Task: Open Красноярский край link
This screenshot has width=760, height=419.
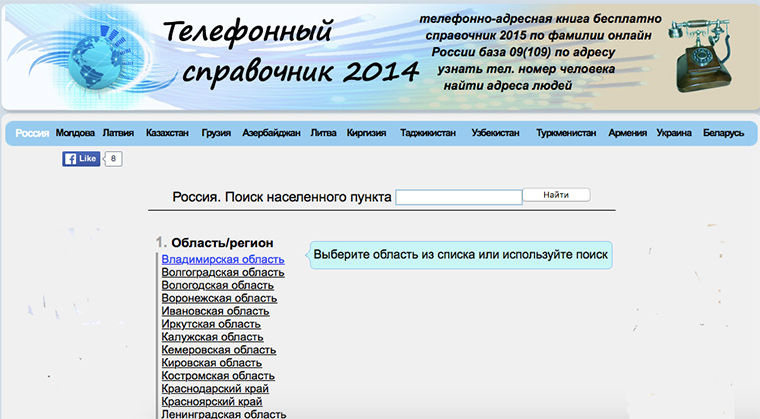Action: (212, 402)
